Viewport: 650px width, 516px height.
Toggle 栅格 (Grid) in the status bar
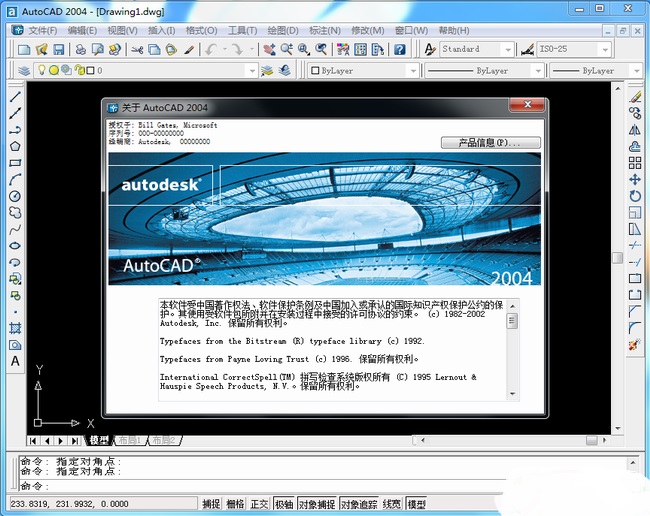(x=235, y=504)
